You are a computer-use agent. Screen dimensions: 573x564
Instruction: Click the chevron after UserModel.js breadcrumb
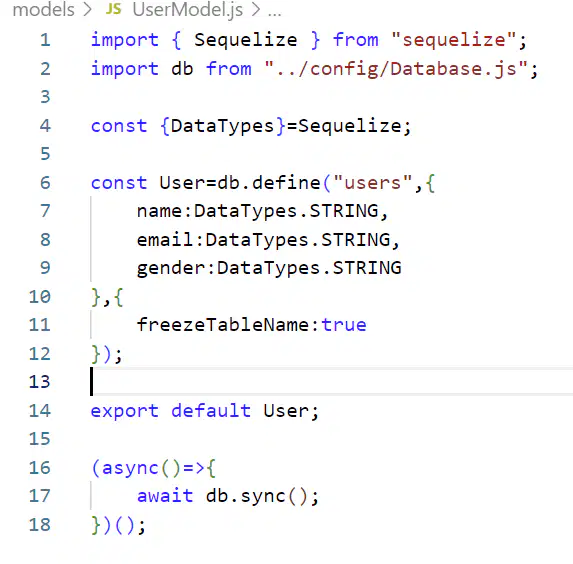(x=255, y=10)
